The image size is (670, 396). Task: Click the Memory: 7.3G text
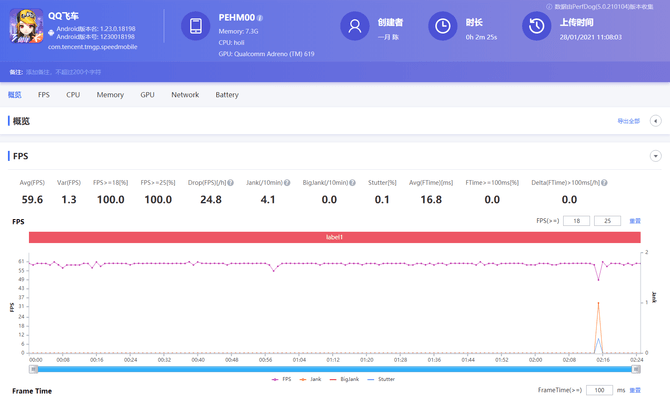tap(238, 31)
